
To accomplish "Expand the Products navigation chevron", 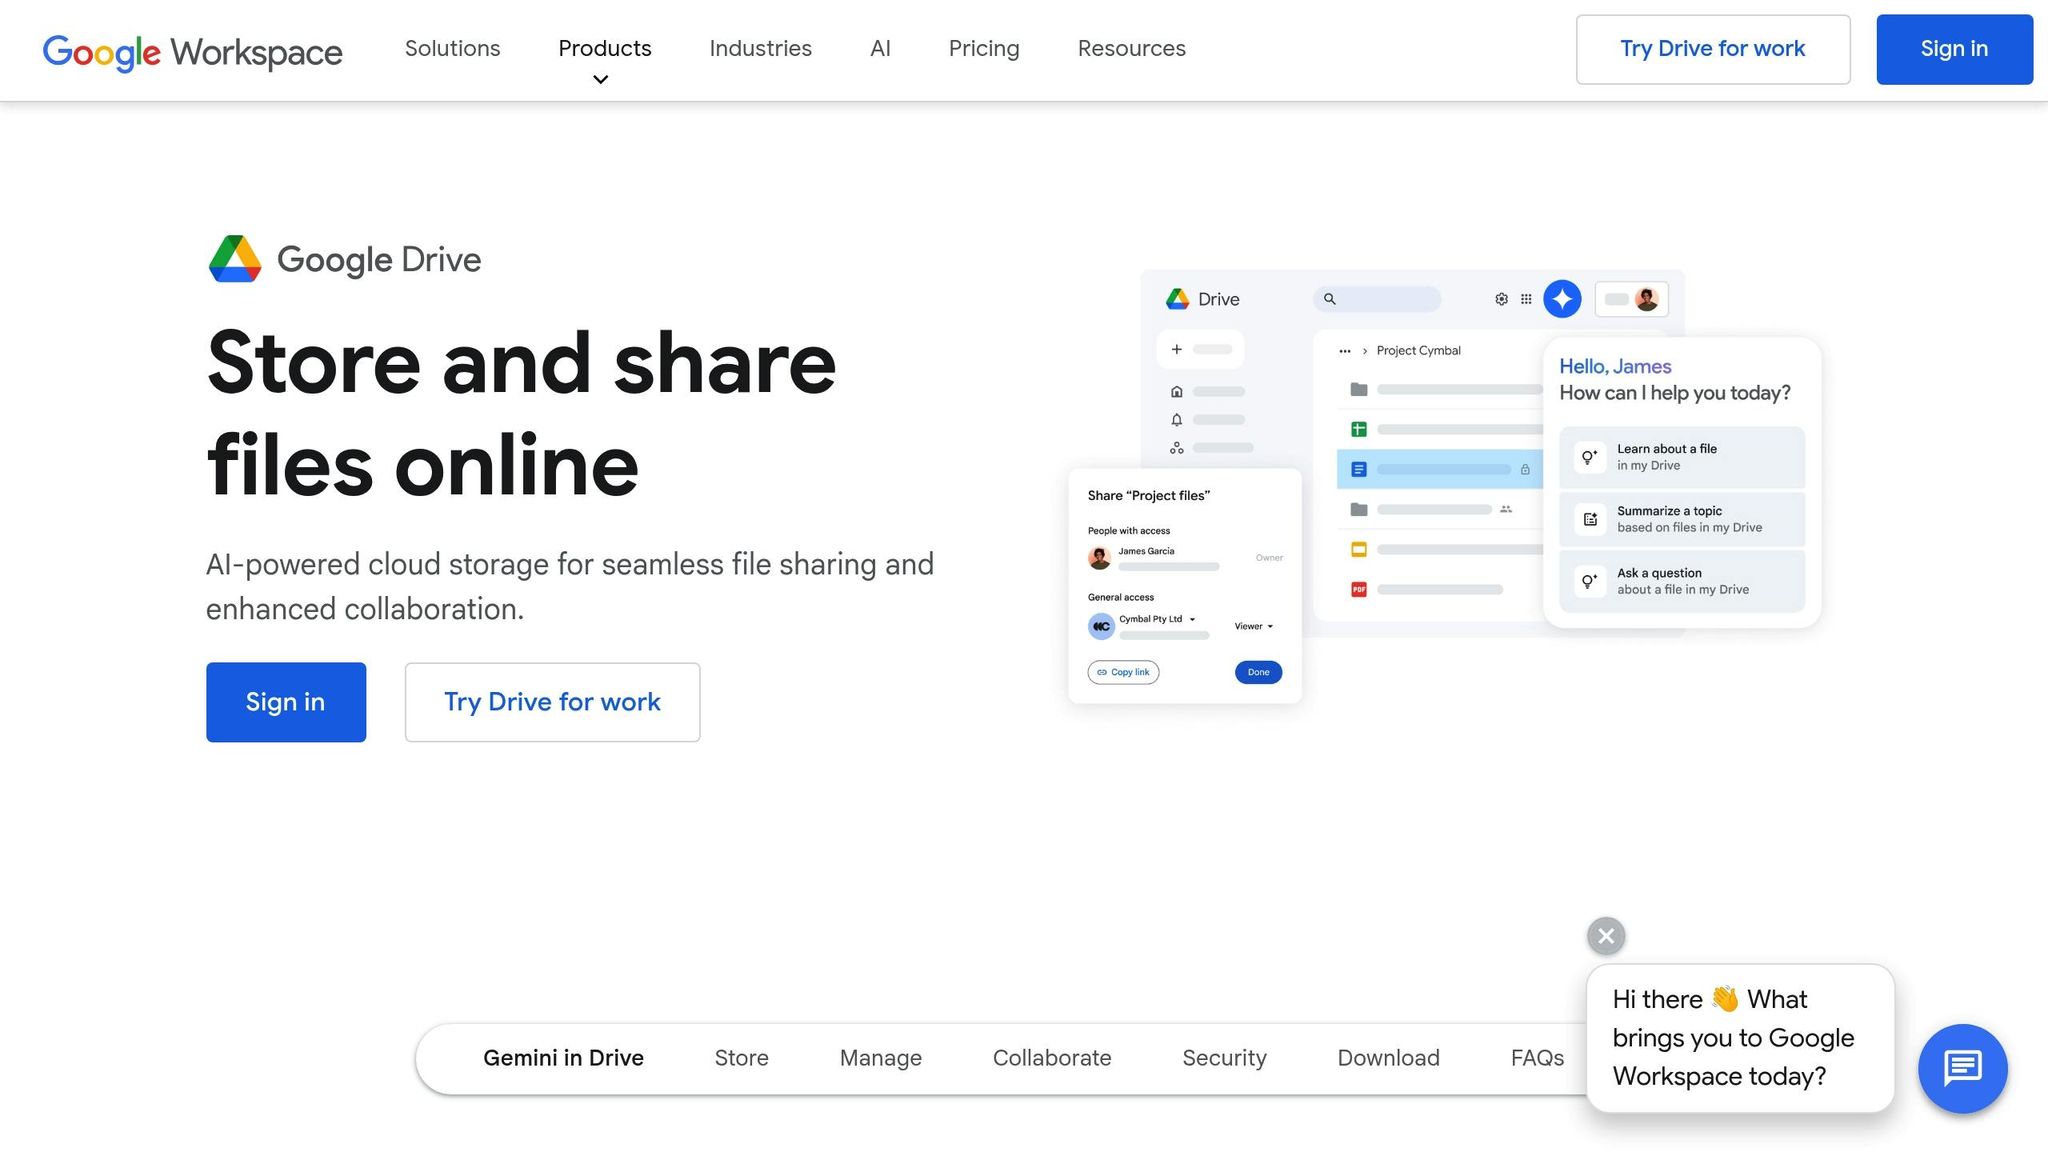I will pyautogui.click(x=600, y=79).
